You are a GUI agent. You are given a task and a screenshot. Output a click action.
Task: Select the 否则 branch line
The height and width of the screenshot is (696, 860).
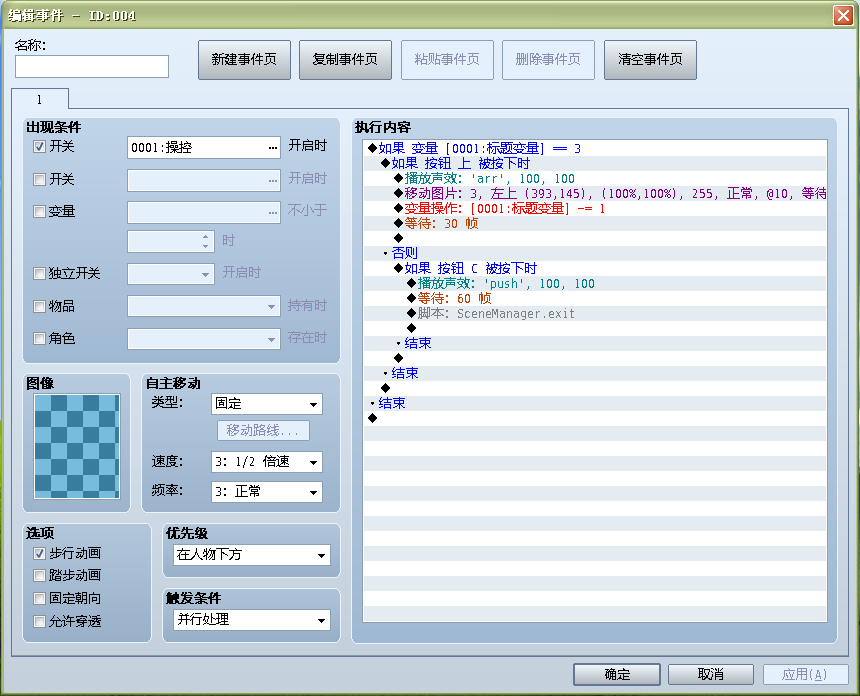595,253
